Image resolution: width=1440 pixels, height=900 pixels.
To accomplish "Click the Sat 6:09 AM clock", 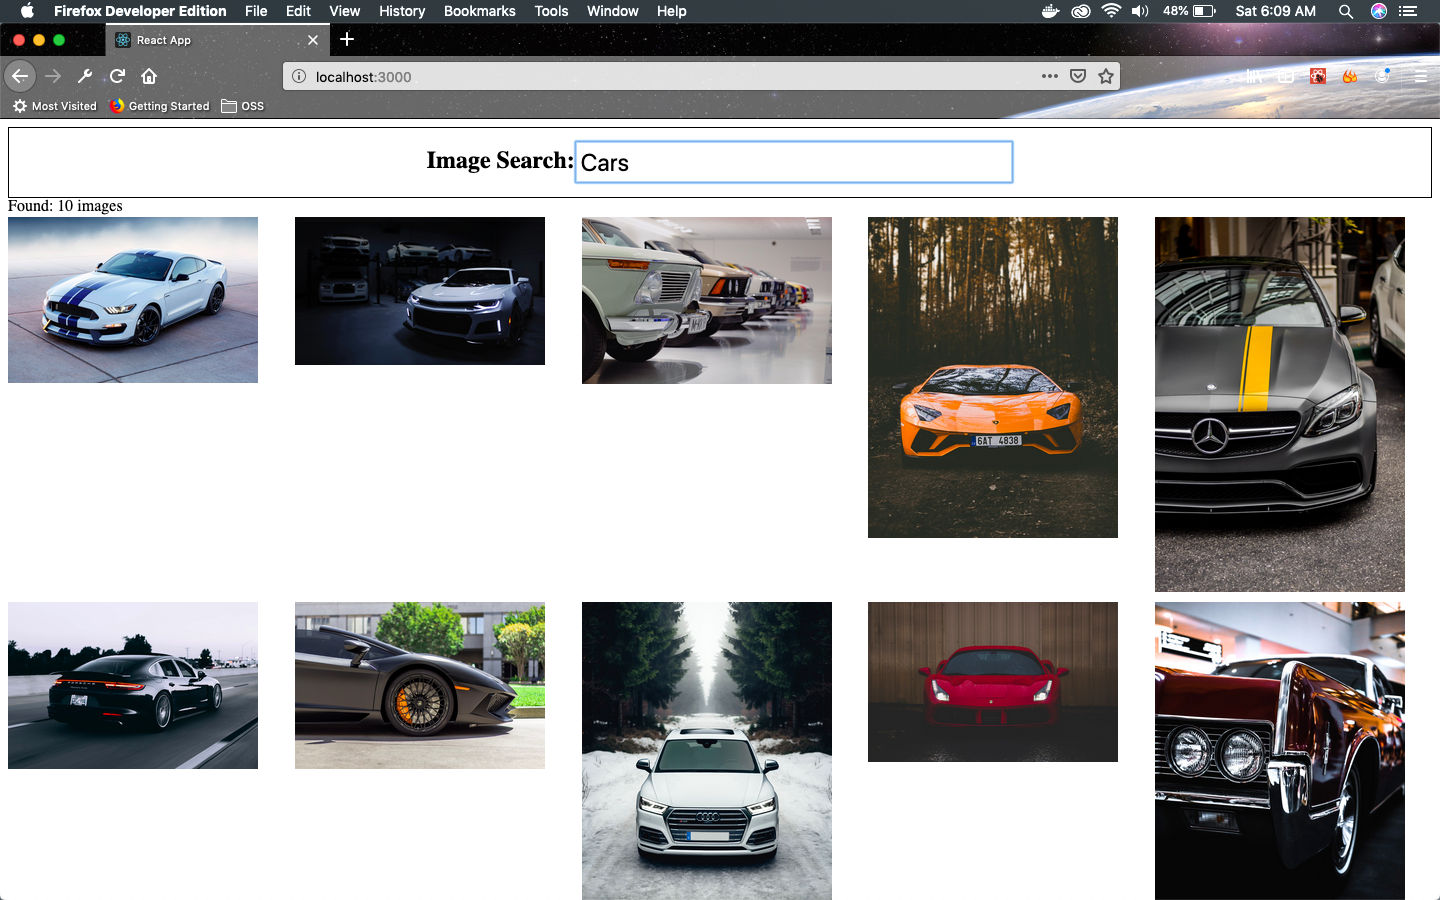I will [x=1275, y=11].
